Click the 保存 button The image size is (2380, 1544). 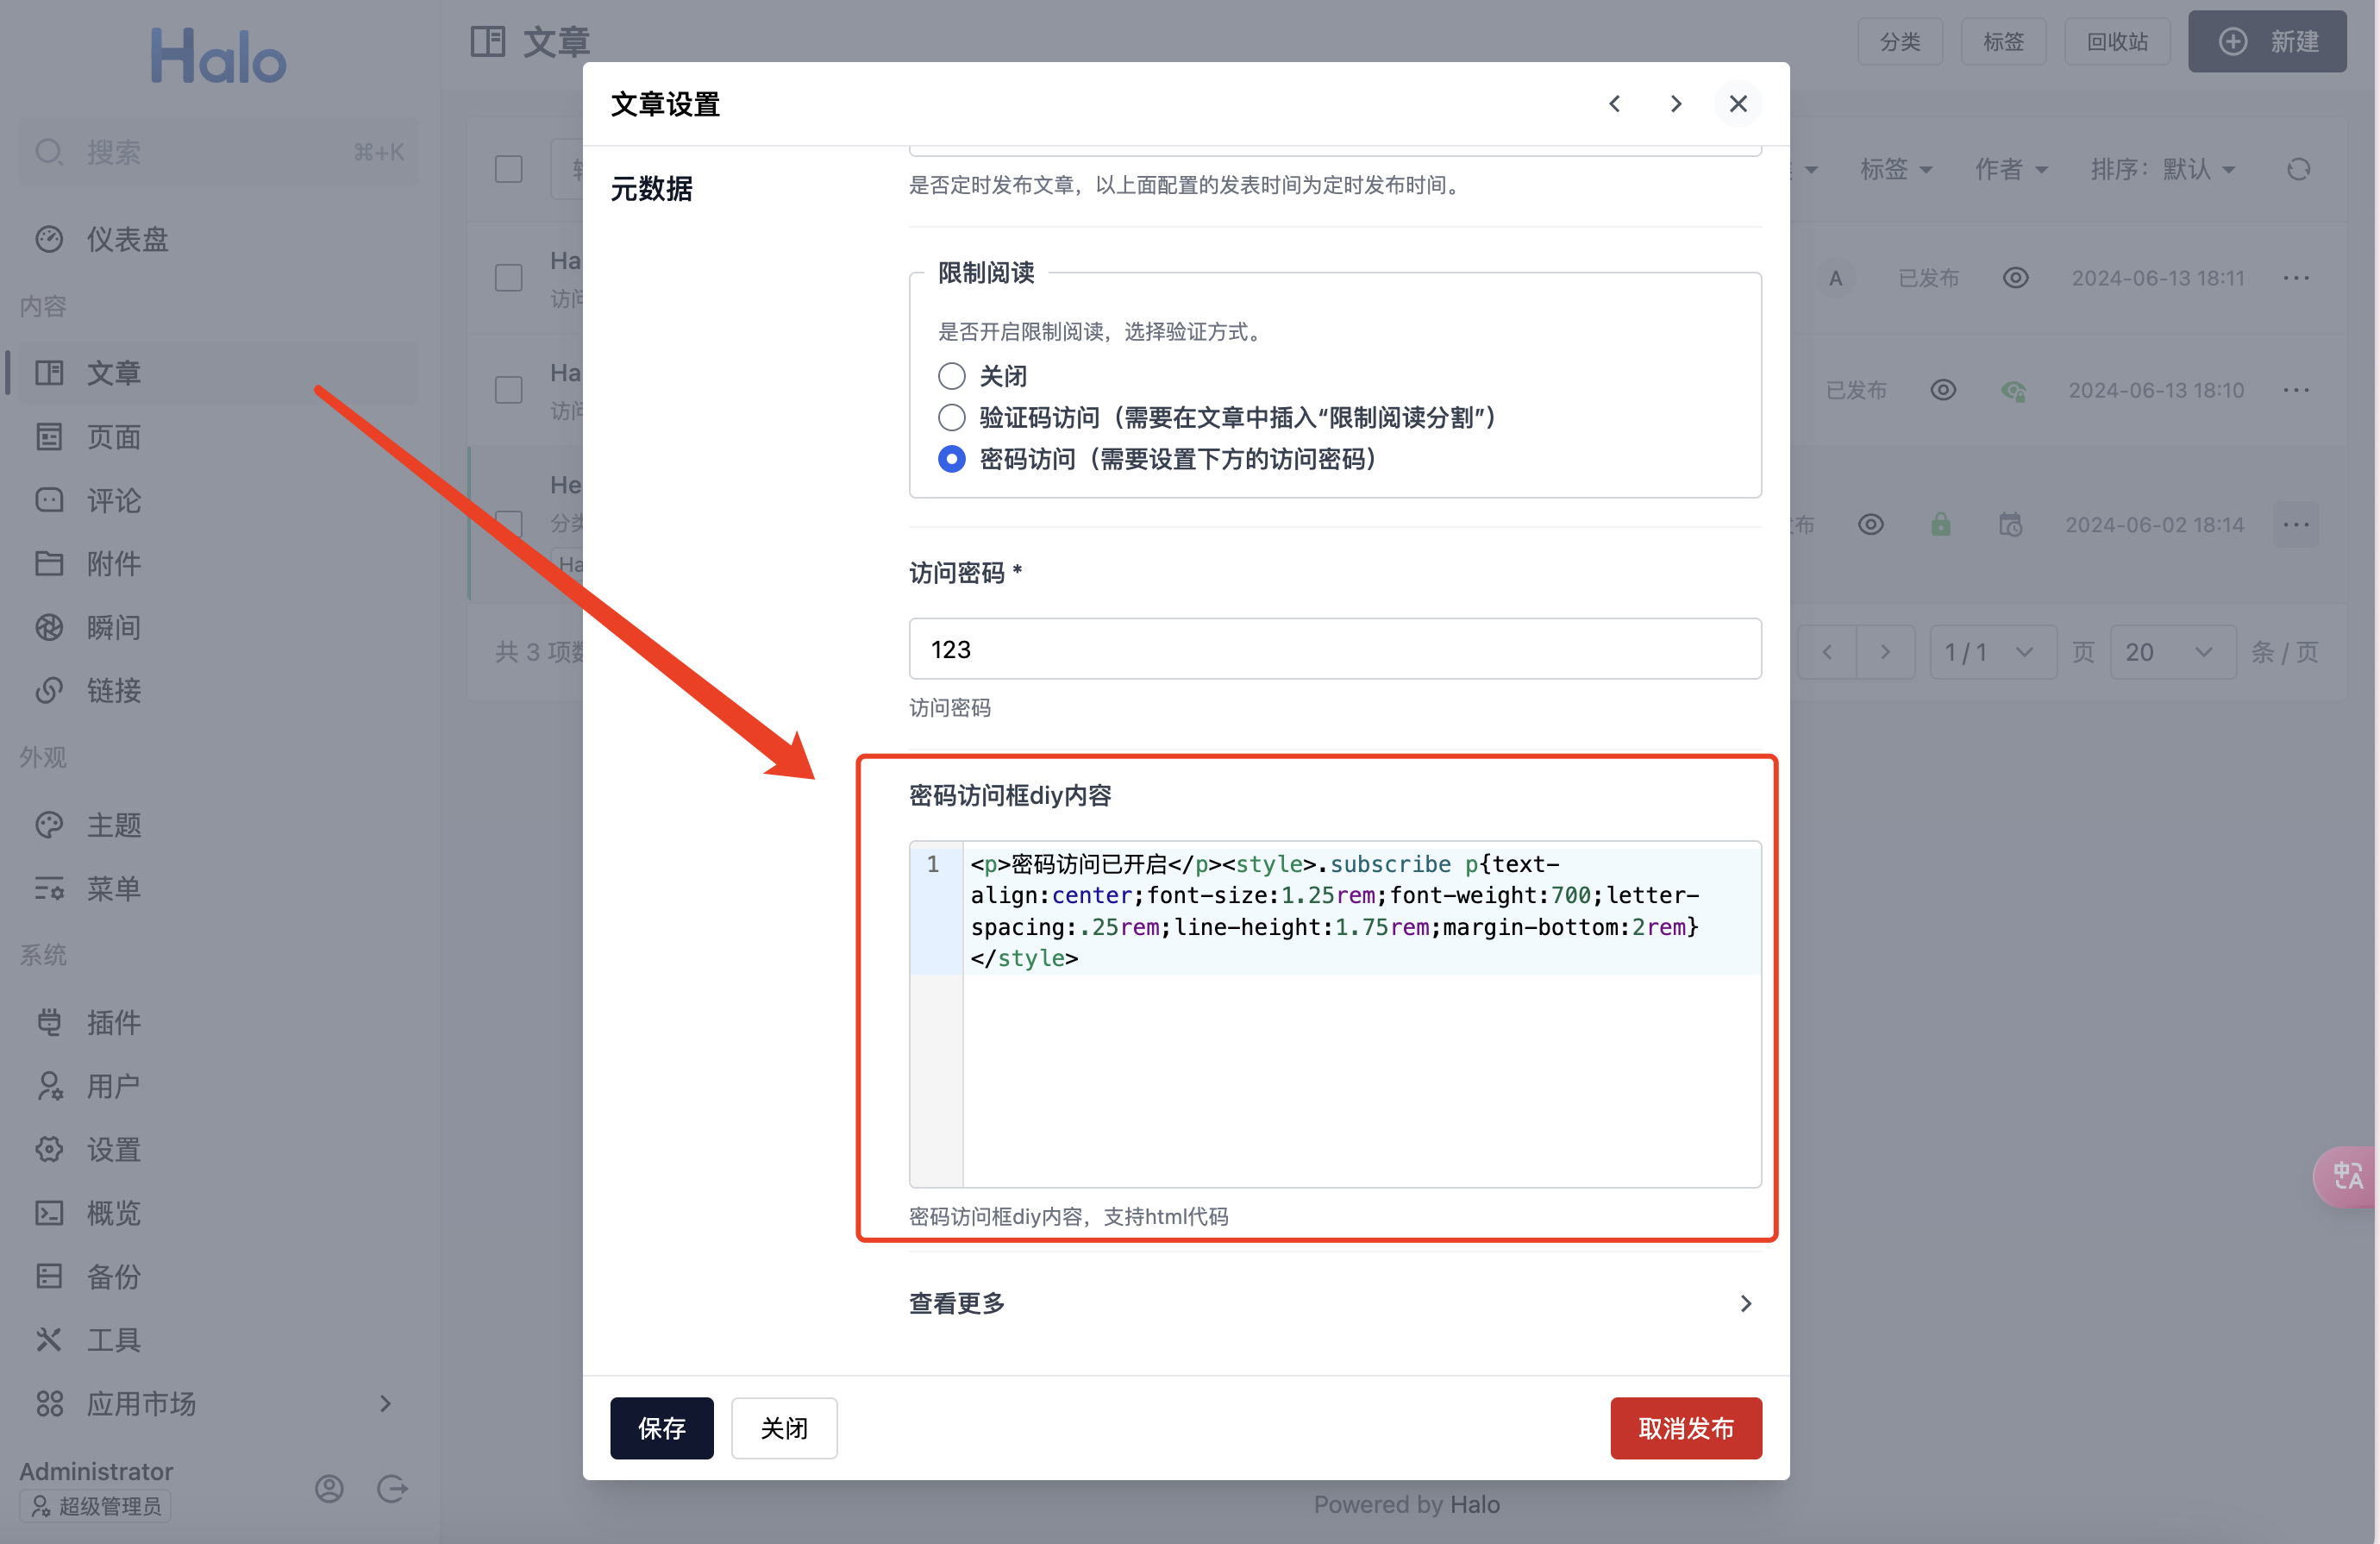[662, 1428]
